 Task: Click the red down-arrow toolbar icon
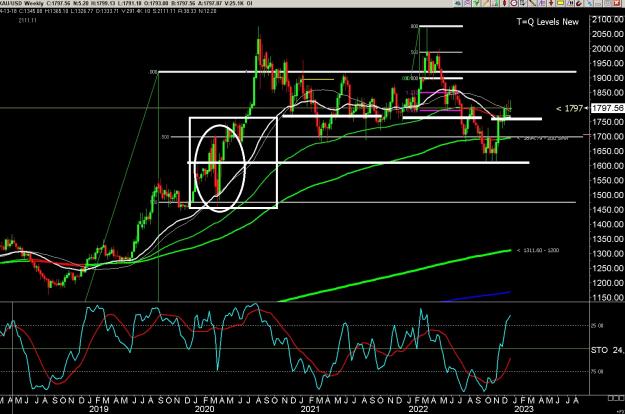pyautogui.click(x=551, y=3)
